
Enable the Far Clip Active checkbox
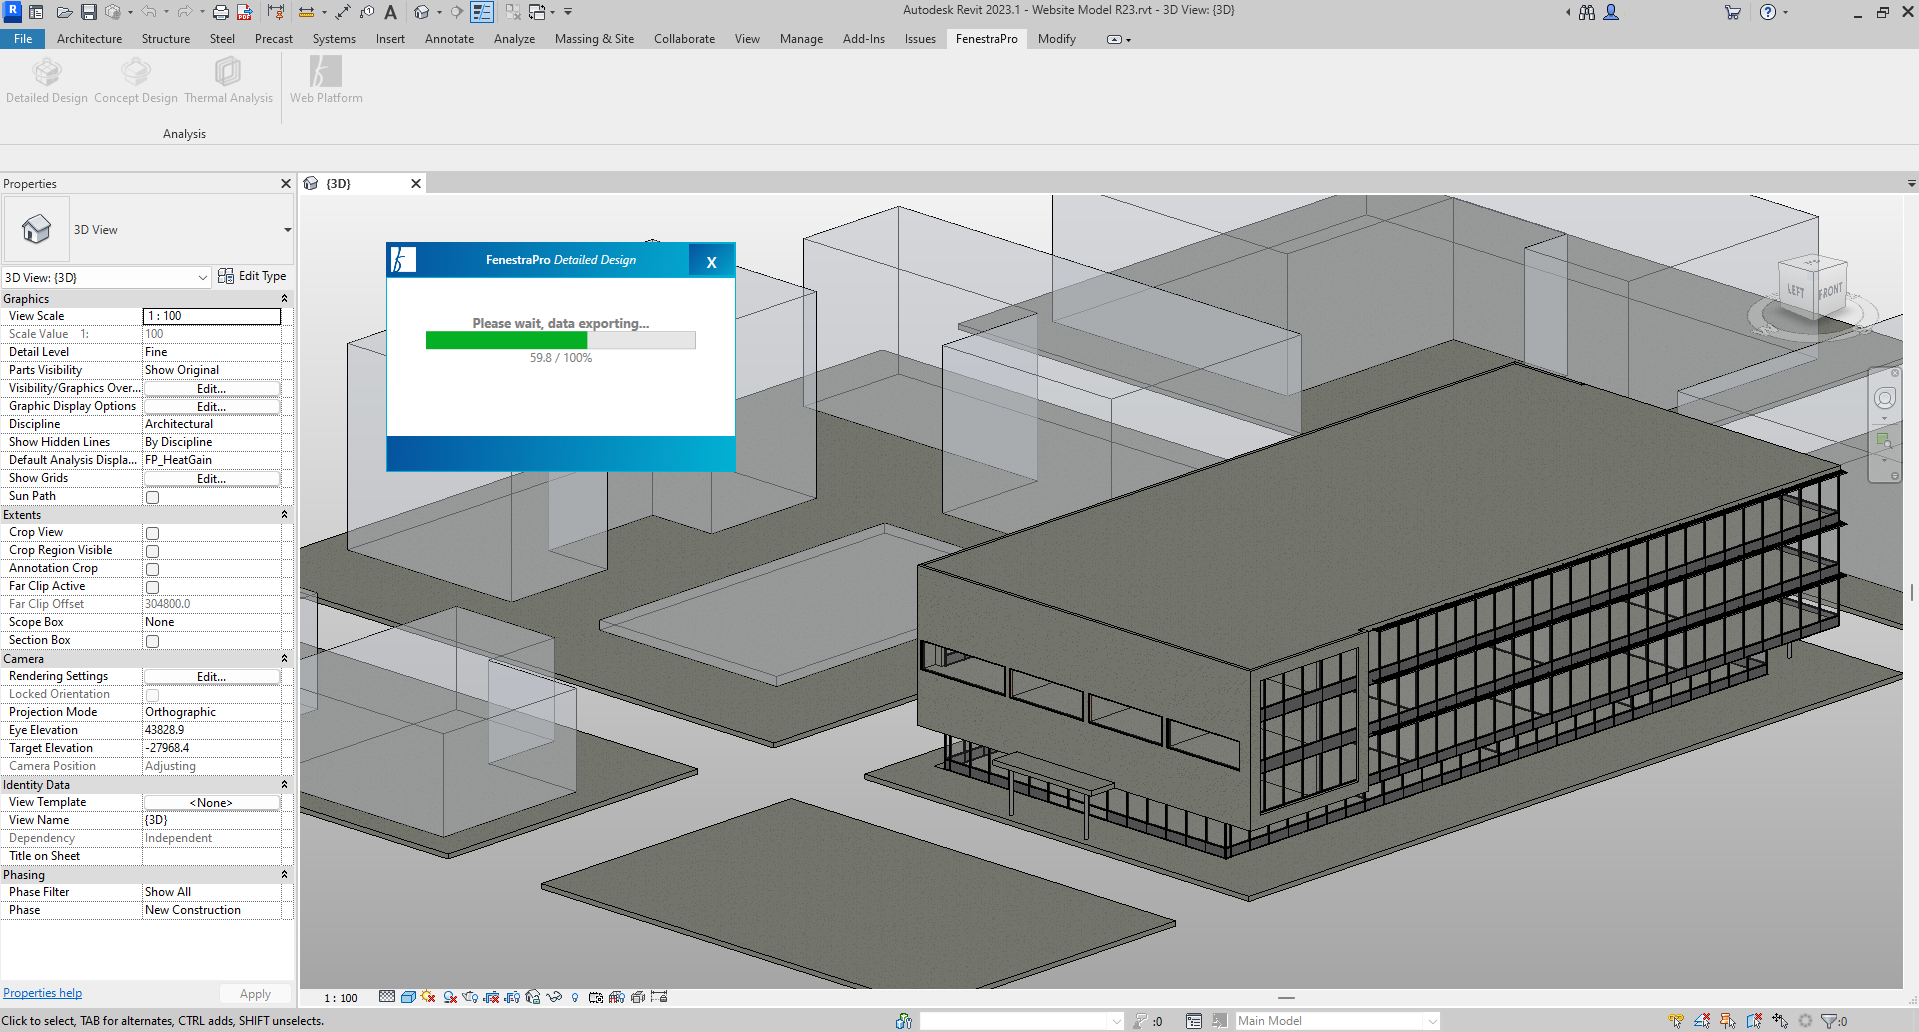point(153,587)
